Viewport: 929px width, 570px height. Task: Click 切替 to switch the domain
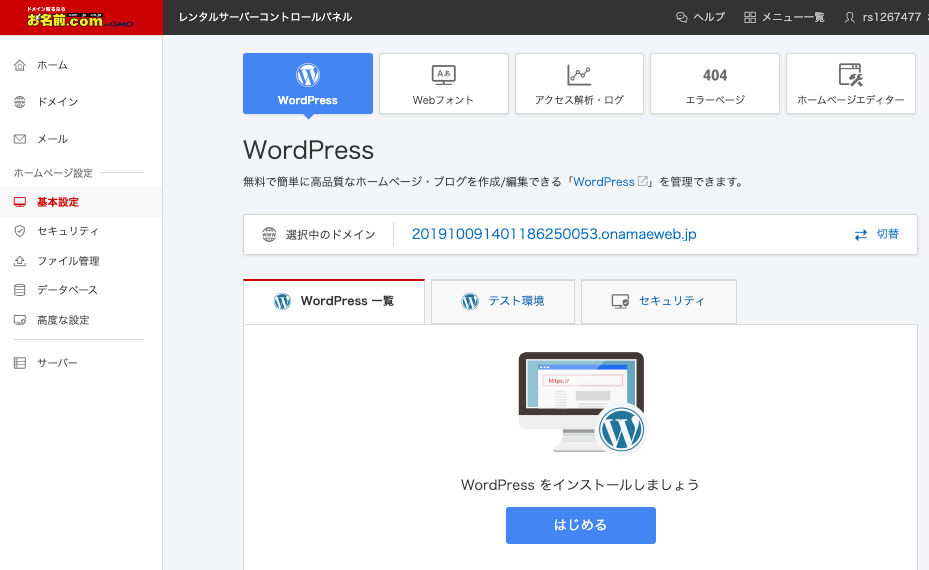click(x=877, y=235)
